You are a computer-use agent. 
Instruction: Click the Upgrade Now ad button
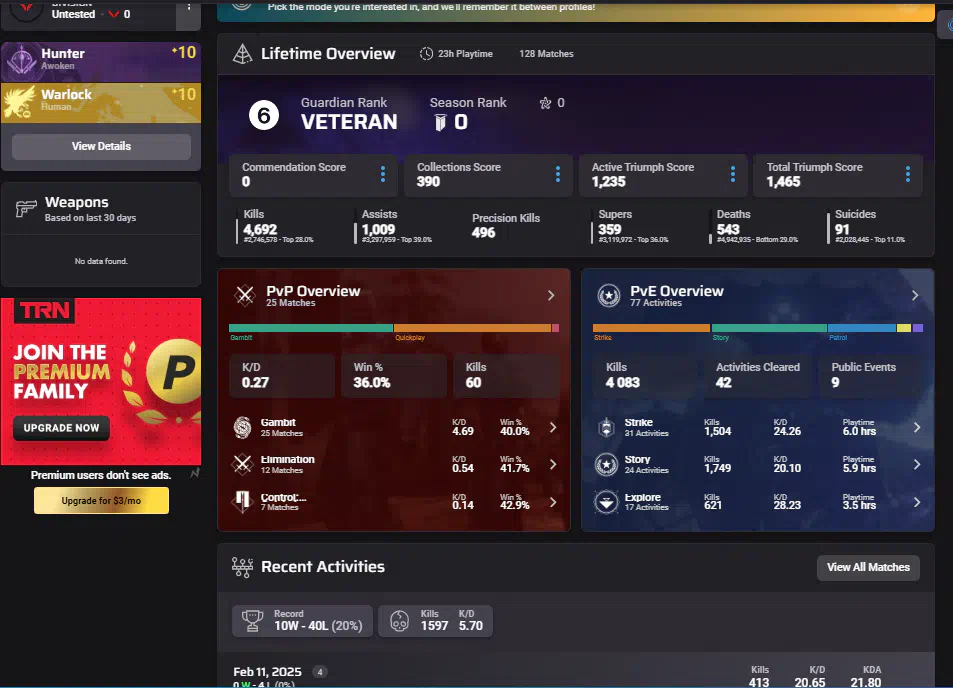[61, 428]
